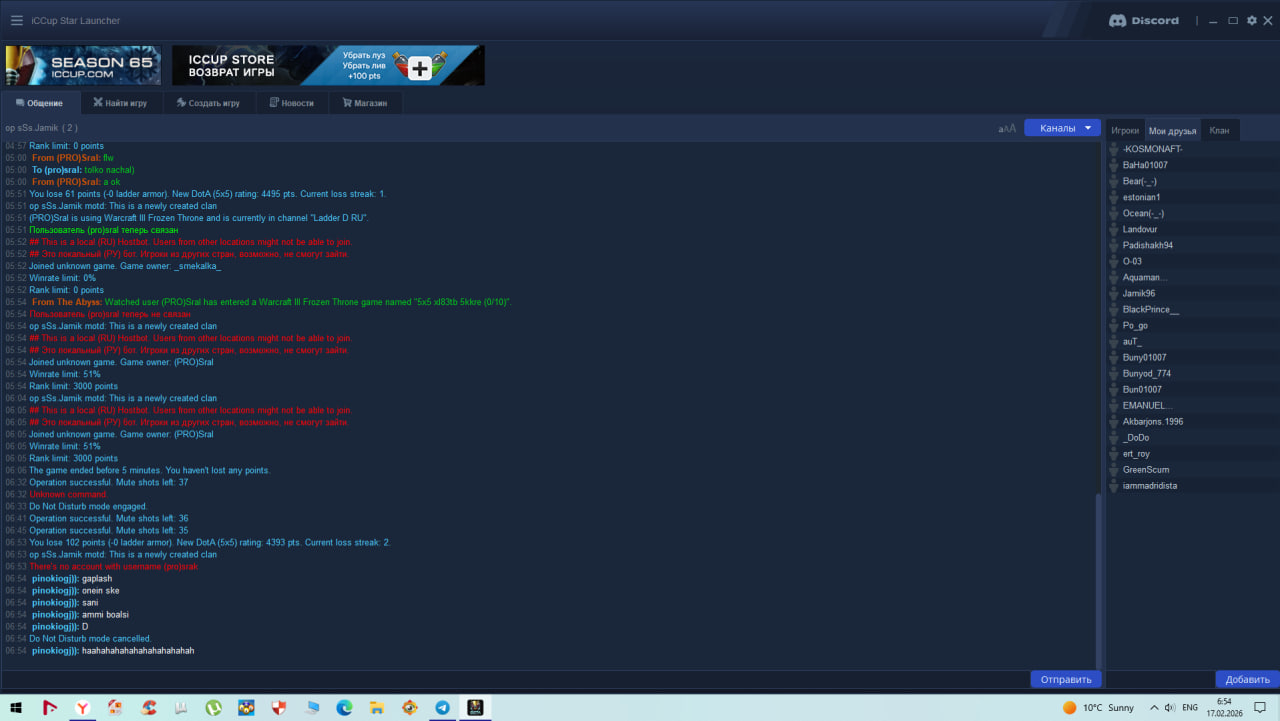Open File Explorer from the taskbar

pos(377,707)
